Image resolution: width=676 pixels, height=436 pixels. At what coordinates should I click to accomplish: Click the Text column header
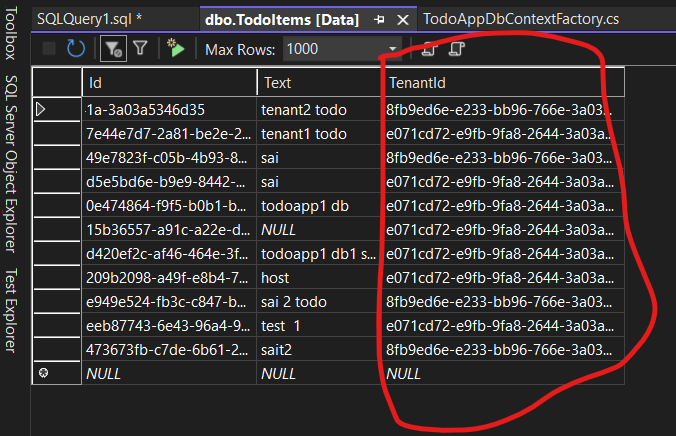[x=319, y=82]
